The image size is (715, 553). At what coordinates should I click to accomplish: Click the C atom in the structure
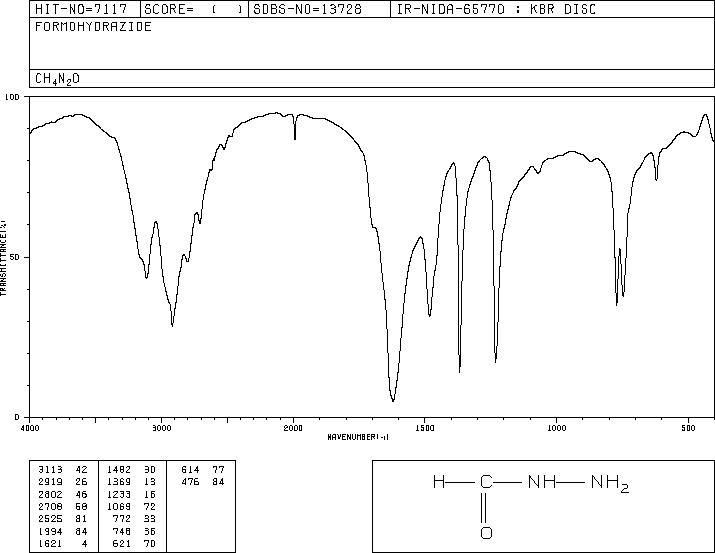point(487,481)
